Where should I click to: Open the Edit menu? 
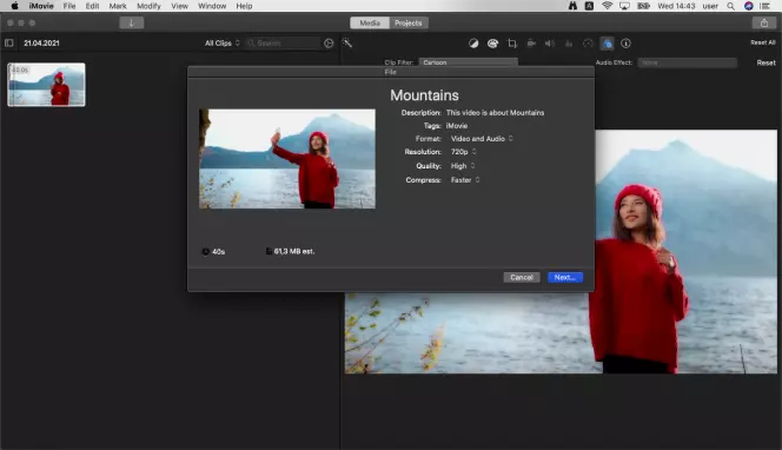tap(92, 6)
